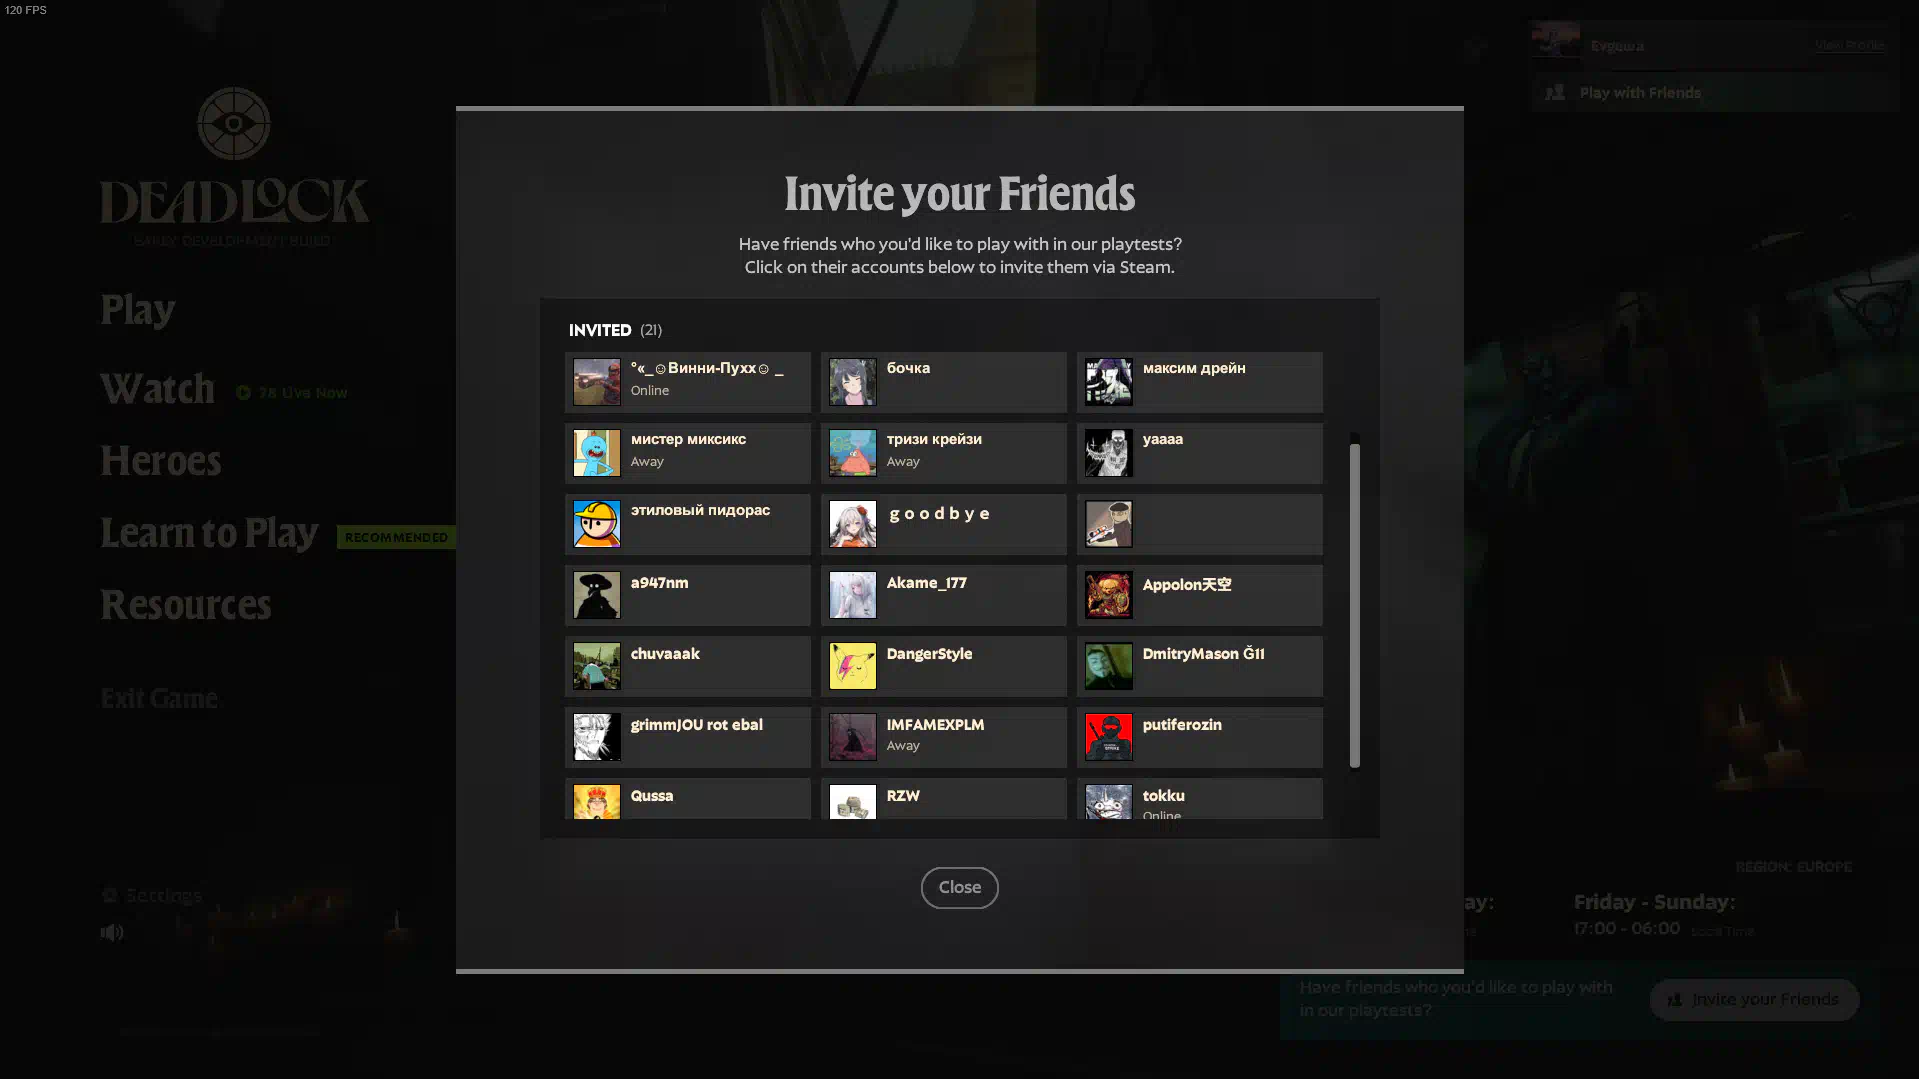Close the Invite your Friends dialog

pos(959,887)
